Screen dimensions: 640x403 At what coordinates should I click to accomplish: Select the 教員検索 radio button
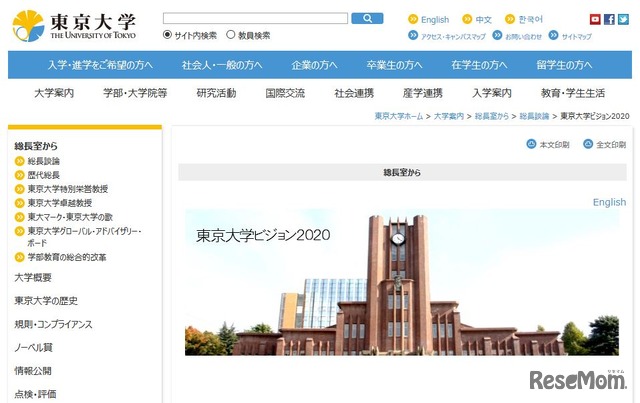(231, 35)
